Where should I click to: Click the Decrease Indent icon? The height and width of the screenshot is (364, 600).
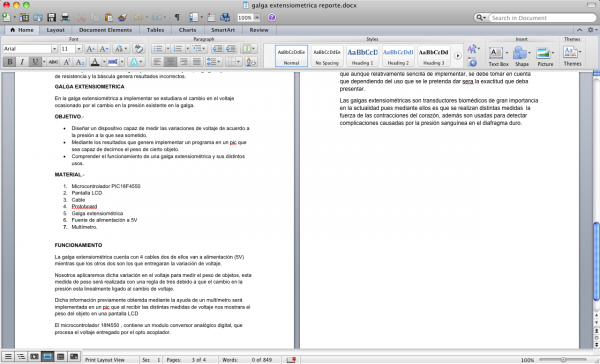pyautogui.click(x=217, y=49)
